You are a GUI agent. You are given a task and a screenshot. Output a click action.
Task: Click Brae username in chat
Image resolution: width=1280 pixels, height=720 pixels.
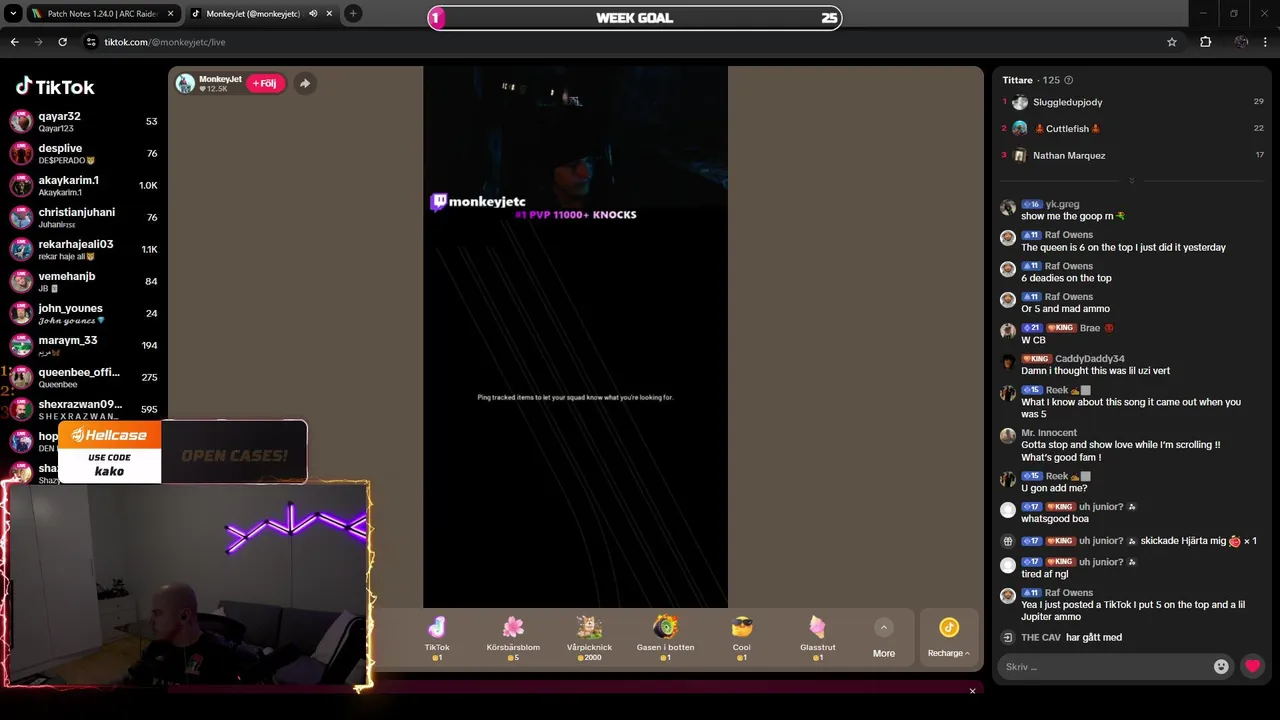tap(1089, 328)
